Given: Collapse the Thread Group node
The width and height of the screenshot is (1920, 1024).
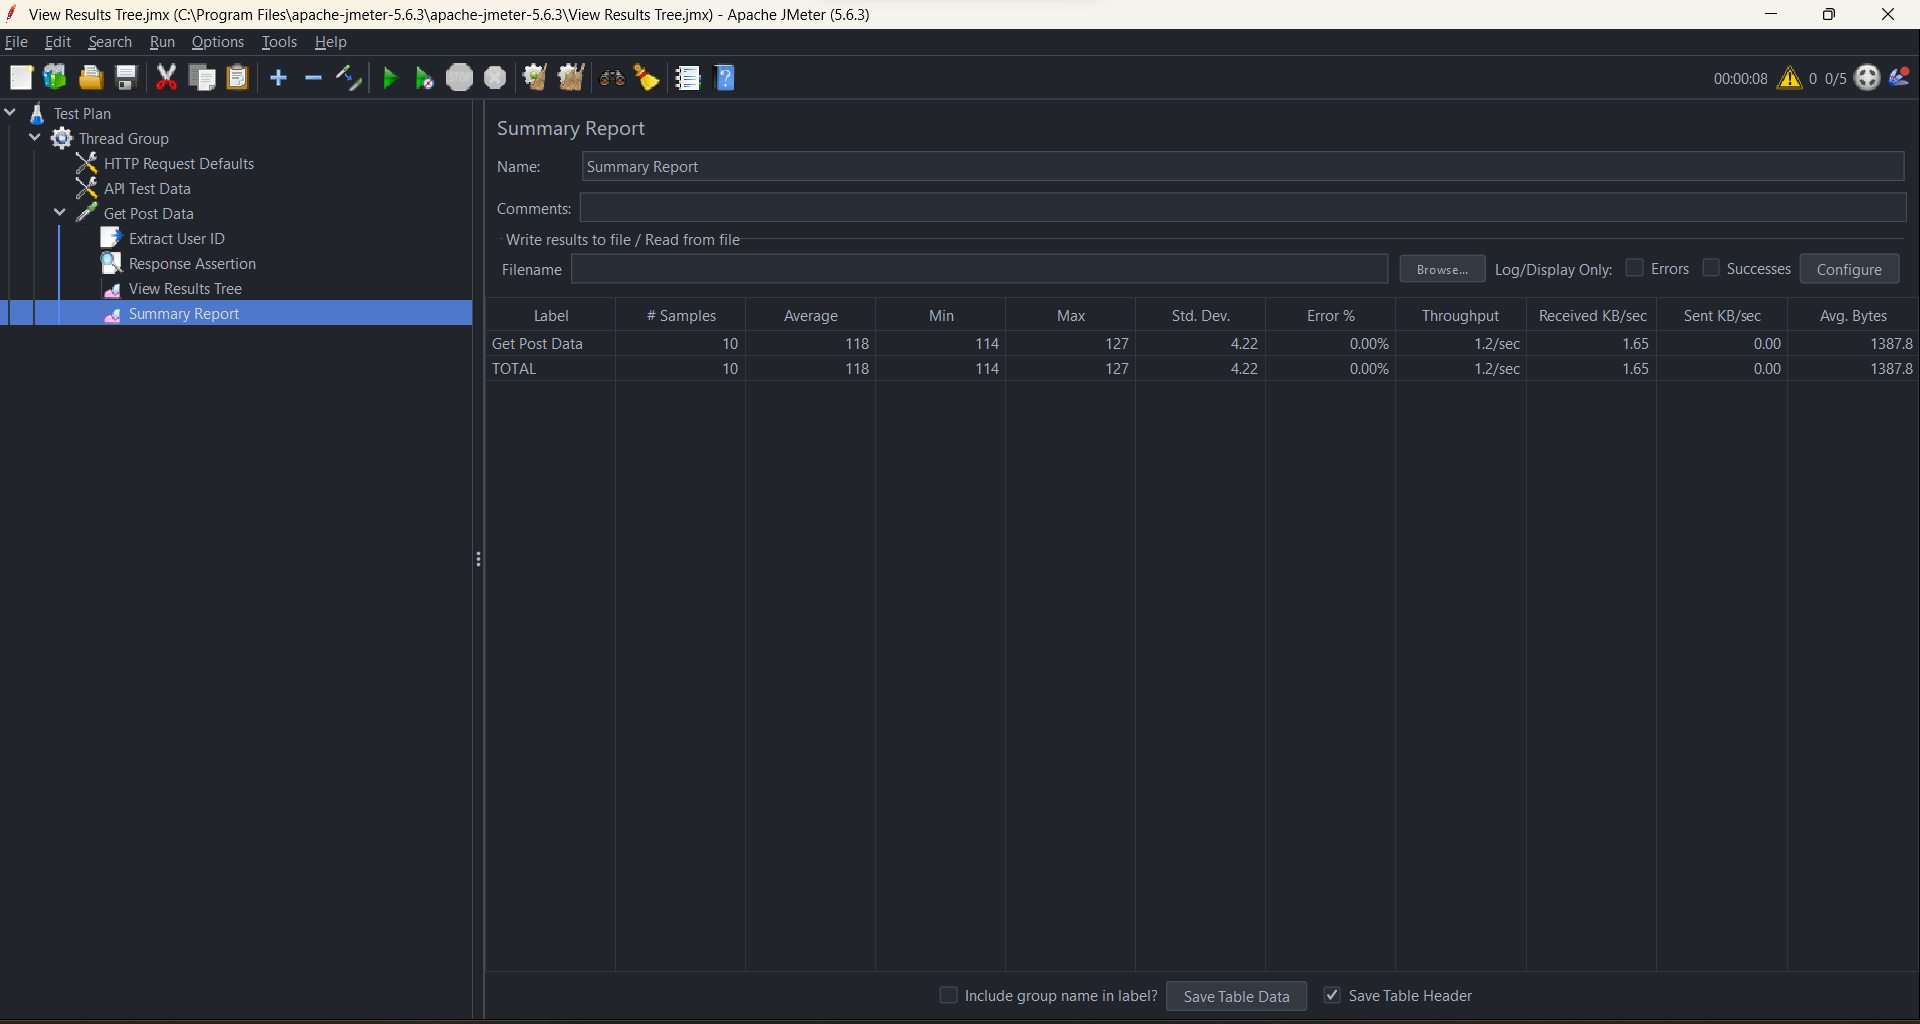Looking at the screenshot, I should click(x=35, y=138).
